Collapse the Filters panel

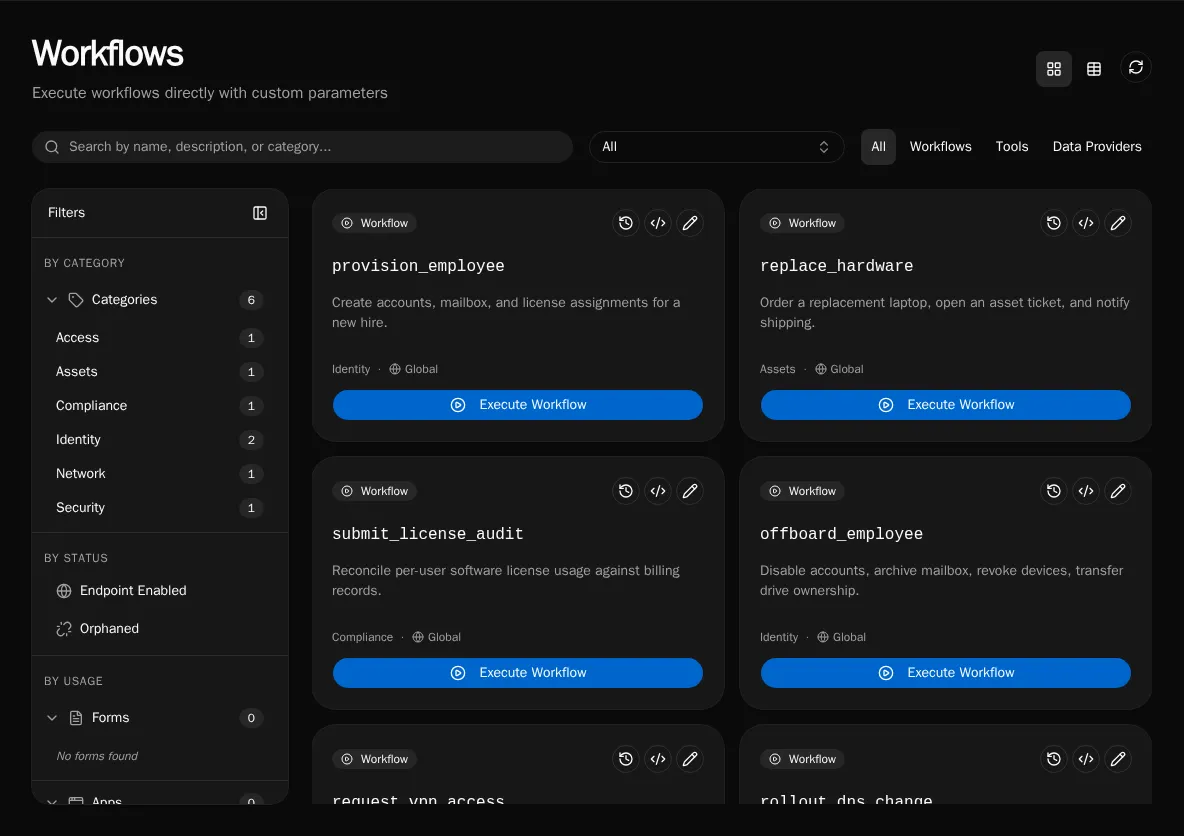pyautogui.click(x=260, y=213)
